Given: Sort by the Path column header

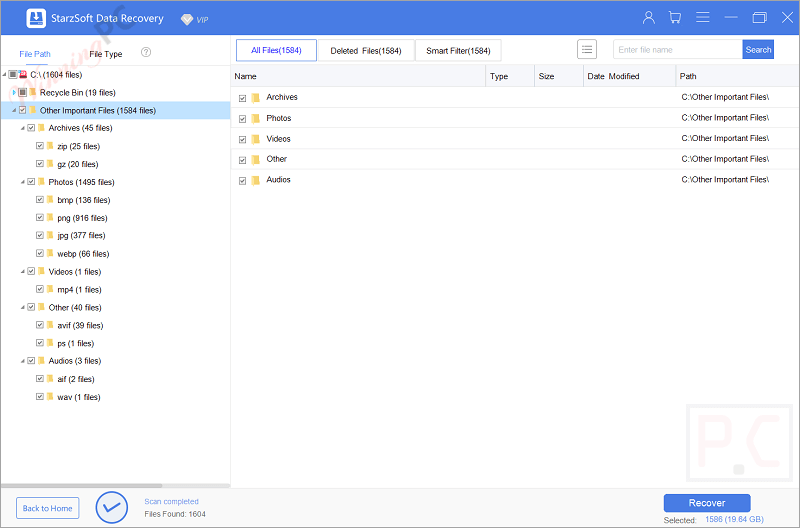Looking at the screenshot, I should 737,76.
